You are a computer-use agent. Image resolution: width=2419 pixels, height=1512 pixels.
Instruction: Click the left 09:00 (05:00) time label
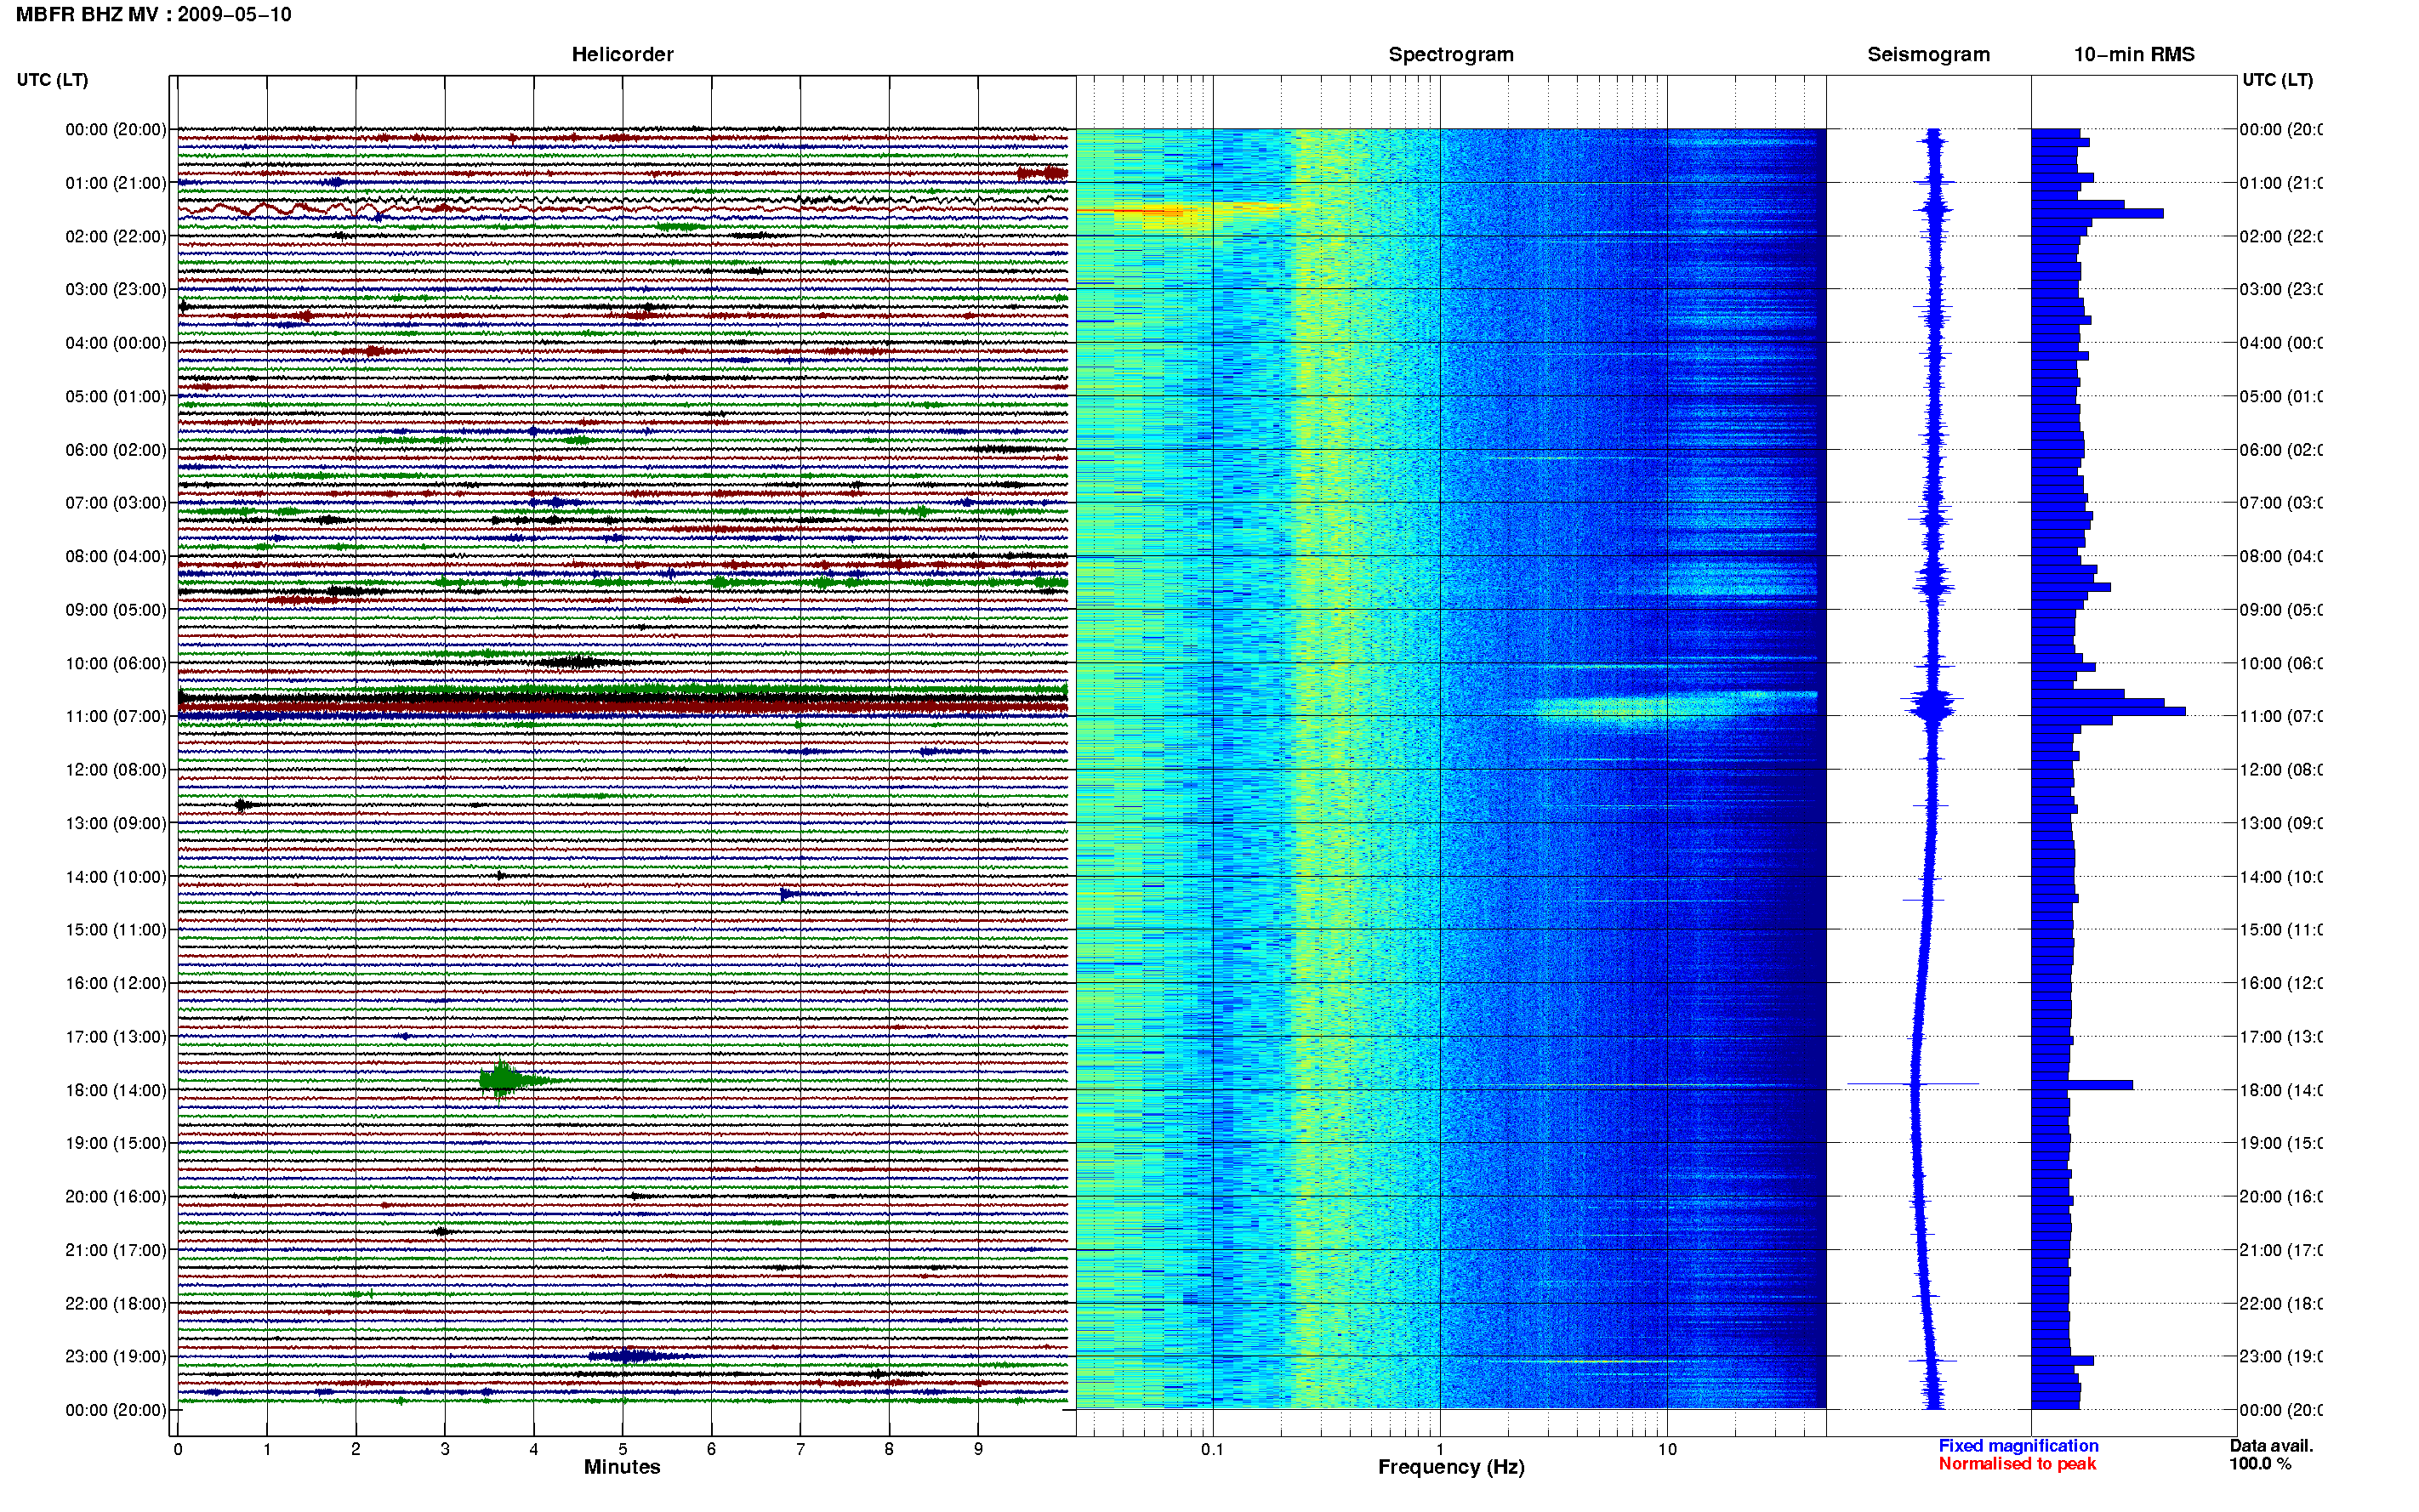116,610
